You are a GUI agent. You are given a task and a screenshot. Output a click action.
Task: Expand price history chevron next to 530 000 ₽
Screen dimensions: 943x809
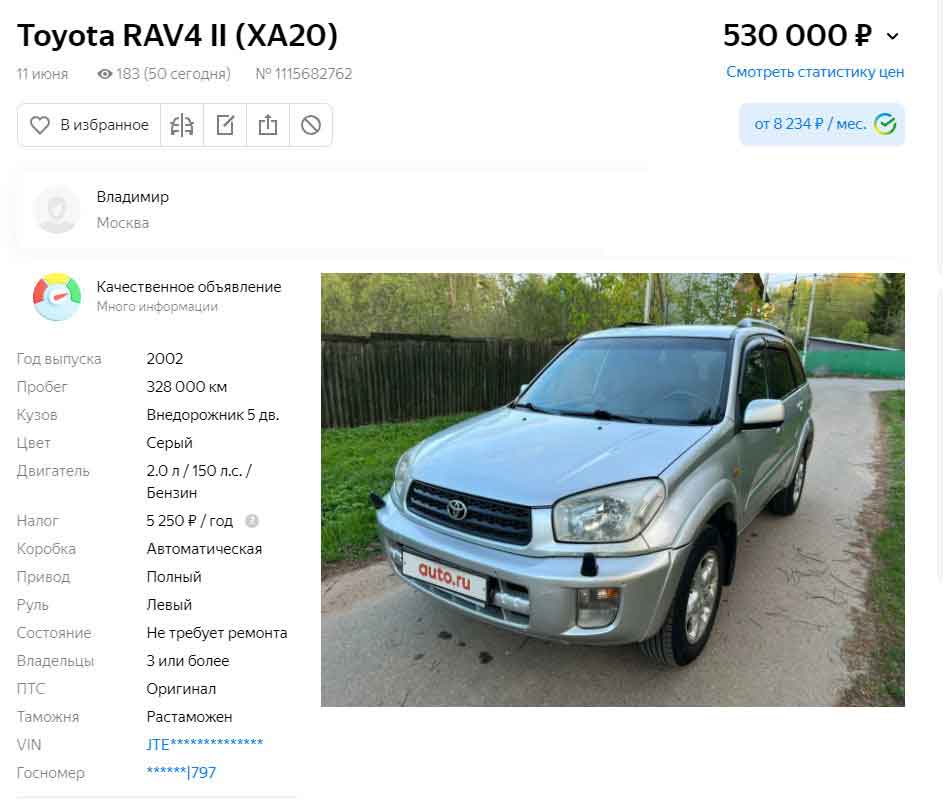[x=892, y=37]
